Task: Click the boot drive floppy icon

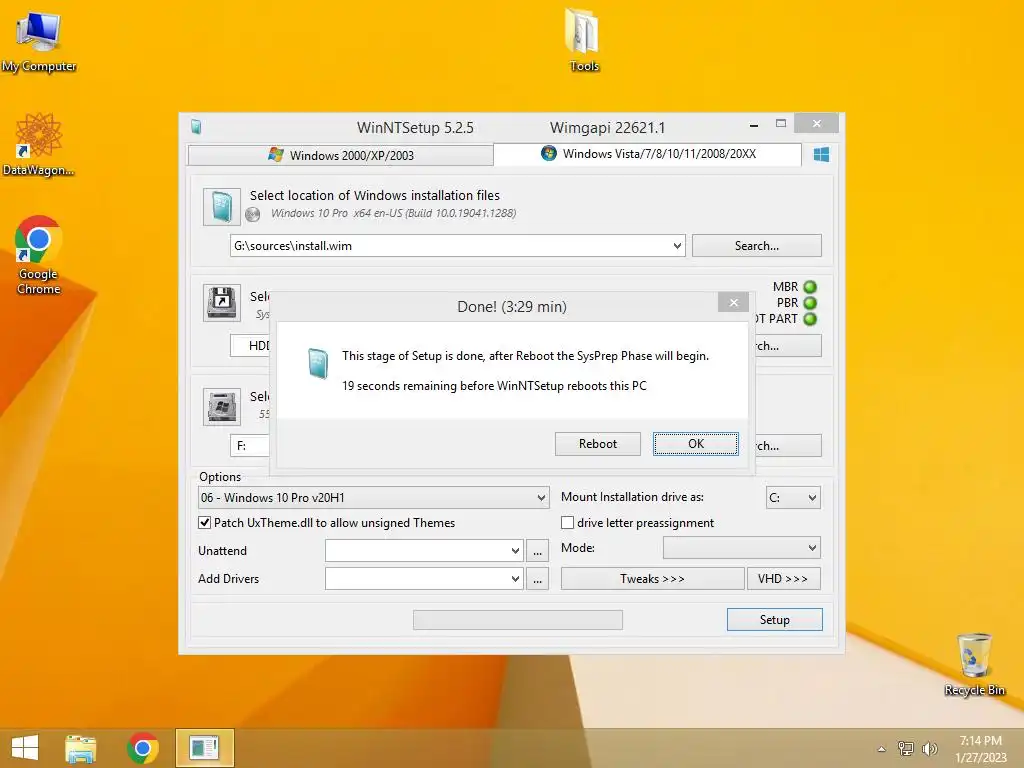Action: coord(221,302)
